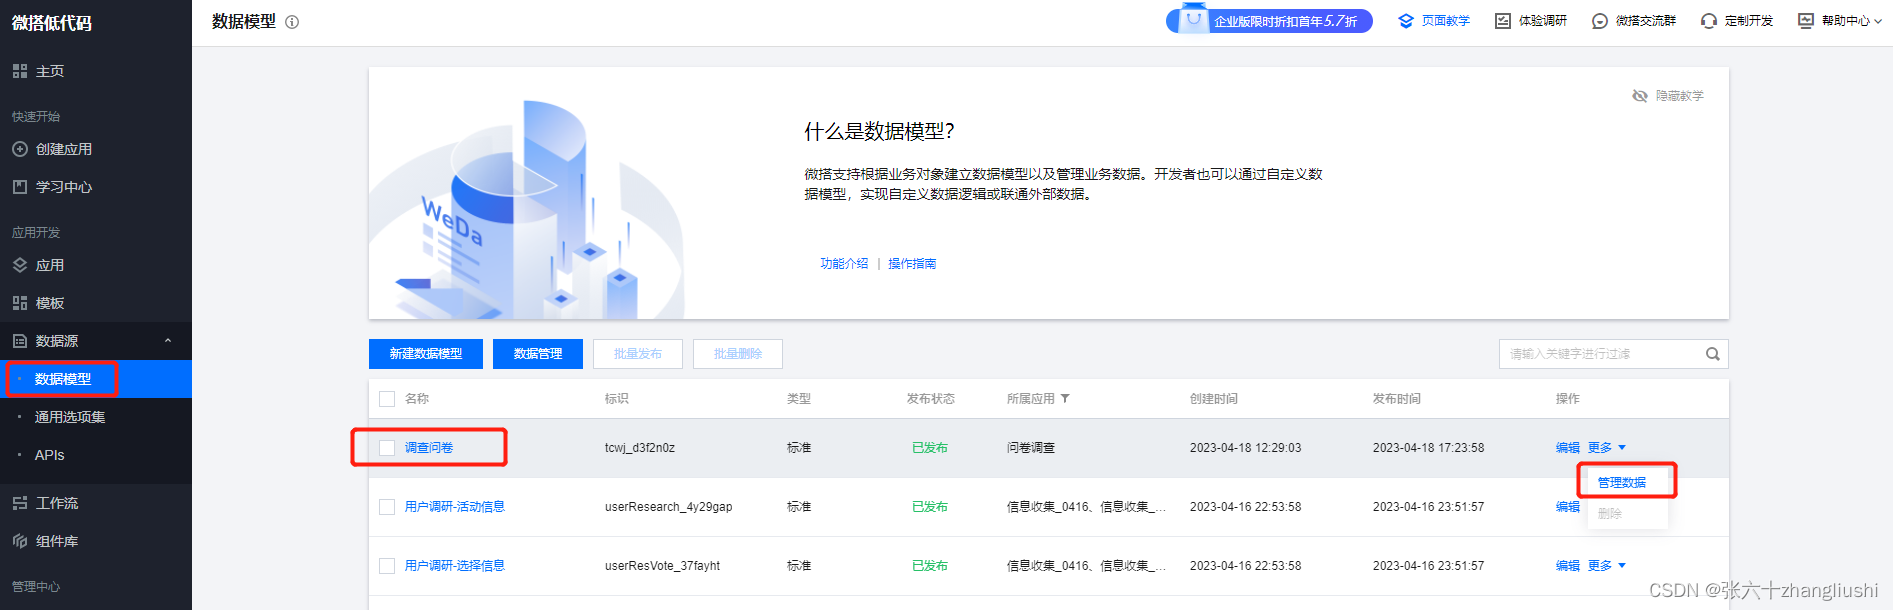Open 更多 dropdown for 调查问卷 row

(1607, 448)
